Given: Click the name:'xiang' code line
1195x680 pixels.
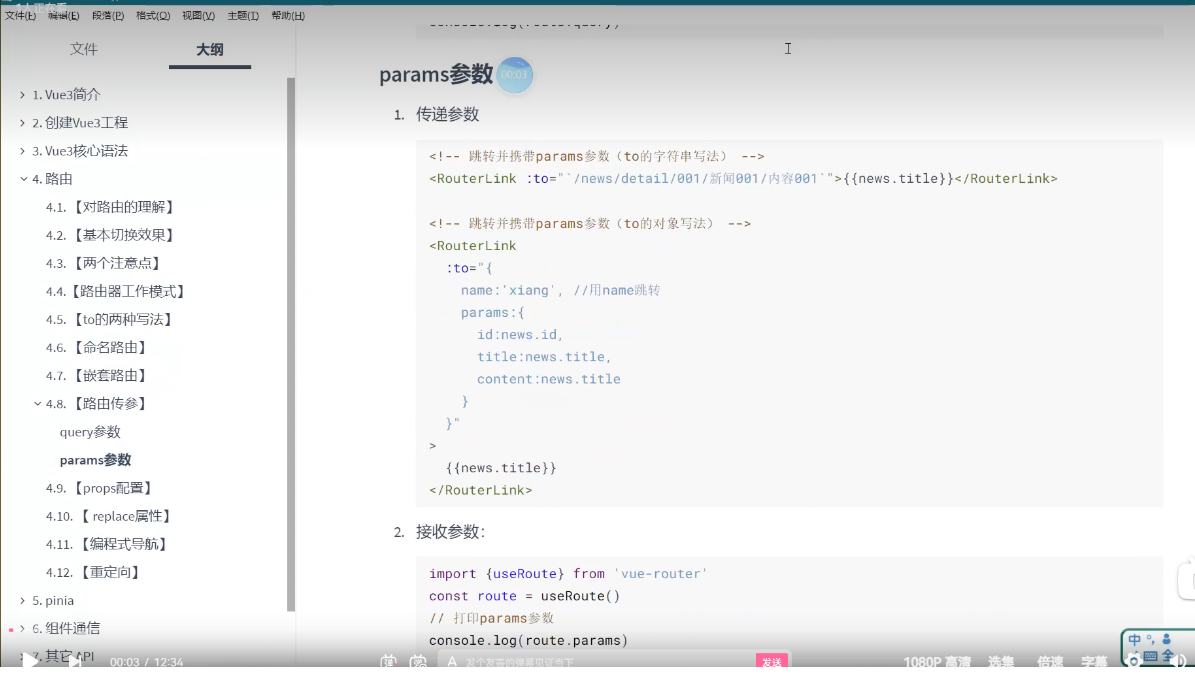Looking at the screenshot, I should pyautogui.click(x=560, y=290).
